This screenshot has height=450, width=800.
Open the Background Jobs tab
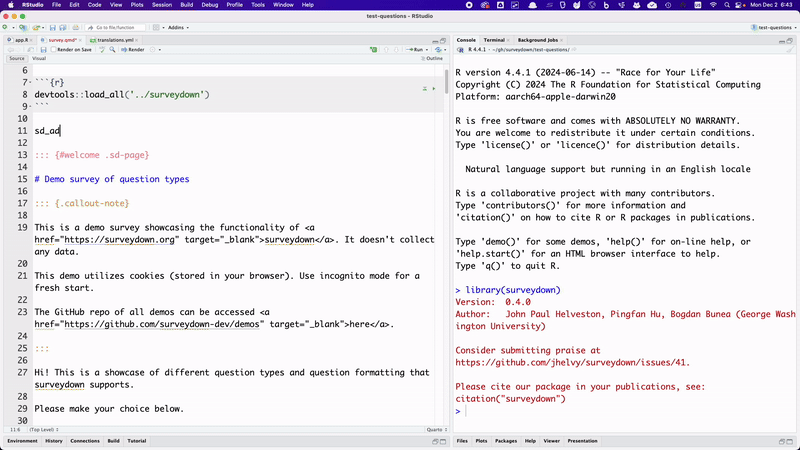[x=538, y=40]
